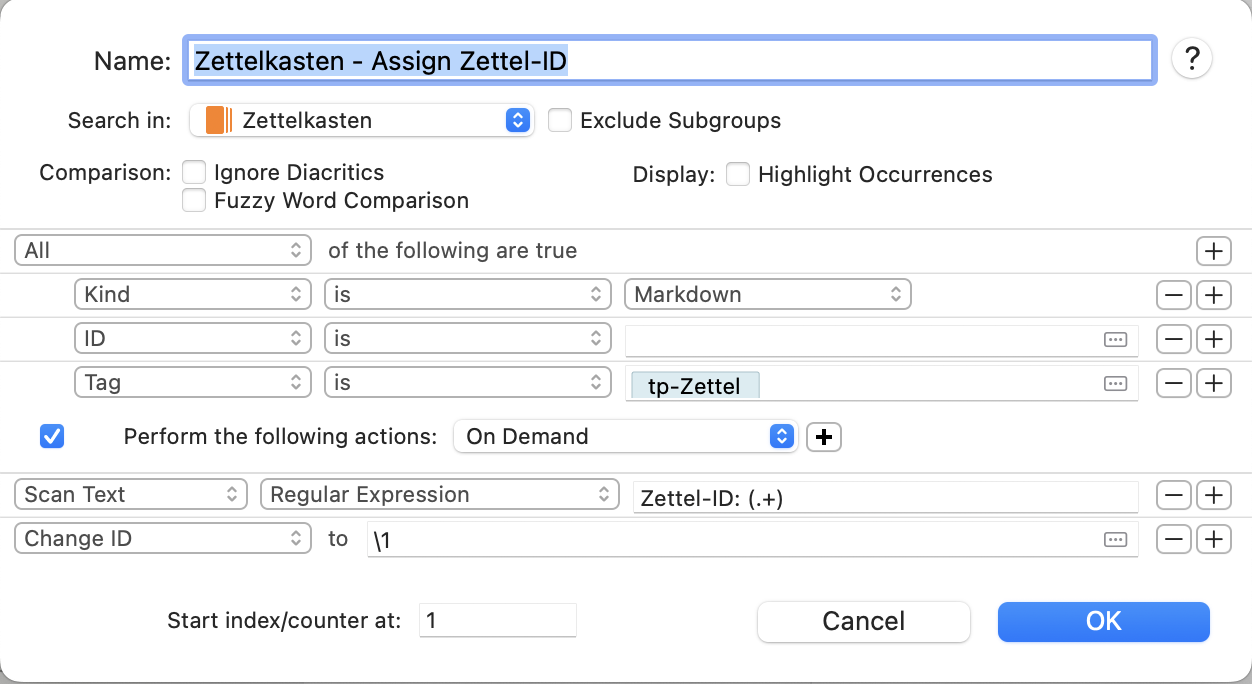Remove the Scan Text action row
Screen dimensions: 1252x684
pyautogui.click(x=1173, y=494)
